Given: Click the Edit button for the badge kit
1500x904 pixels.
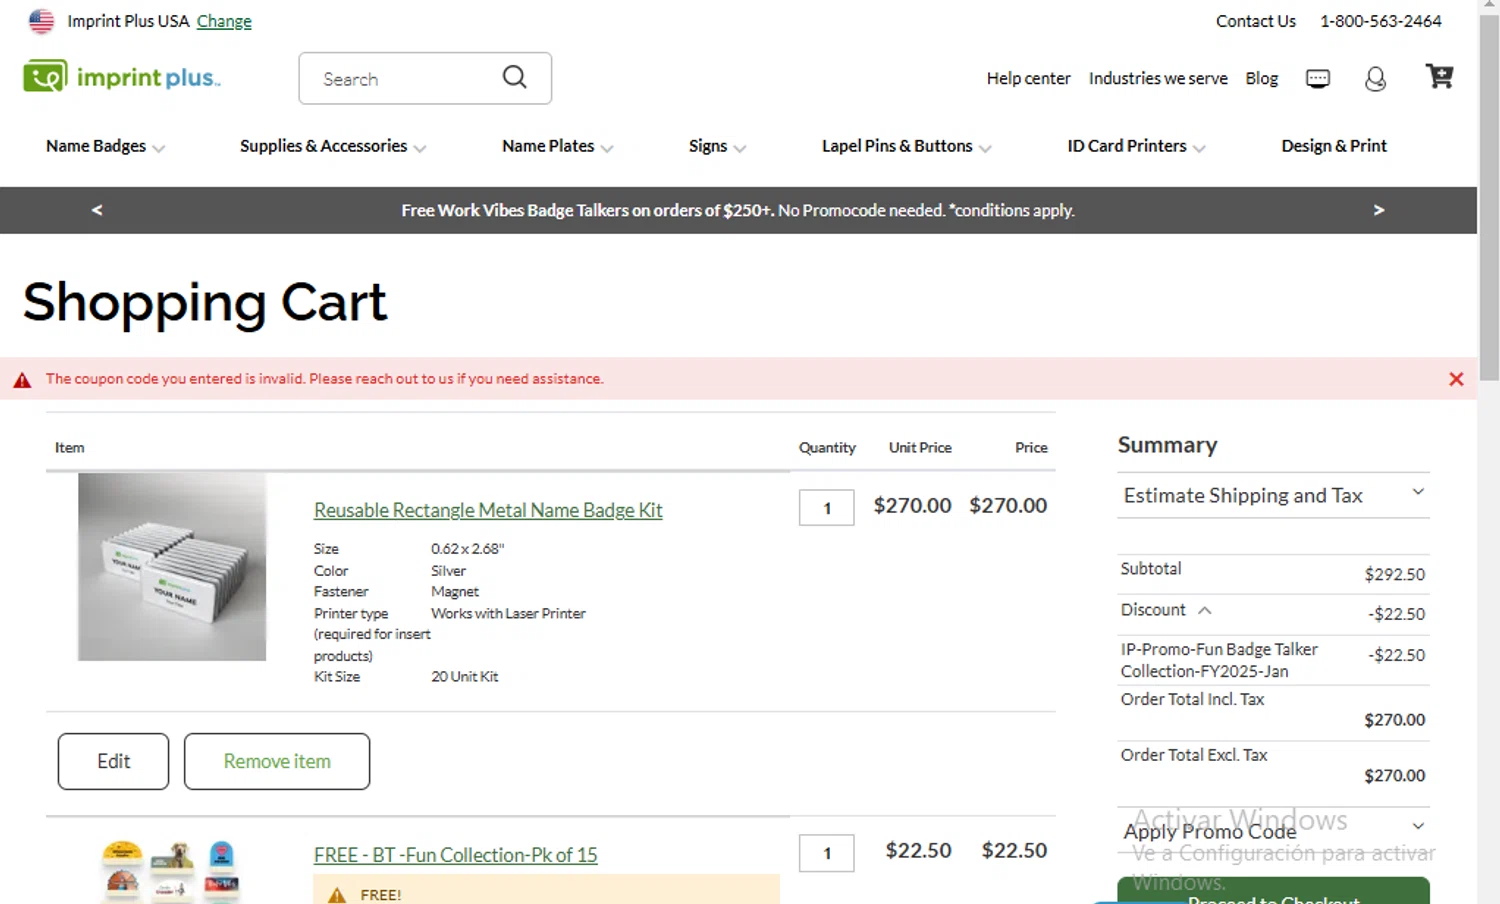Looking at the screenshot, I should point(113,761).
